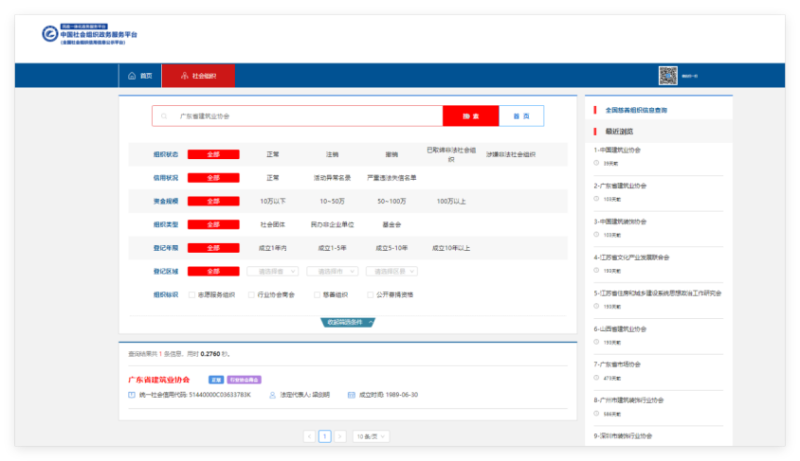
Task: Click into the search text field
Action: click(x=300, y=116)
